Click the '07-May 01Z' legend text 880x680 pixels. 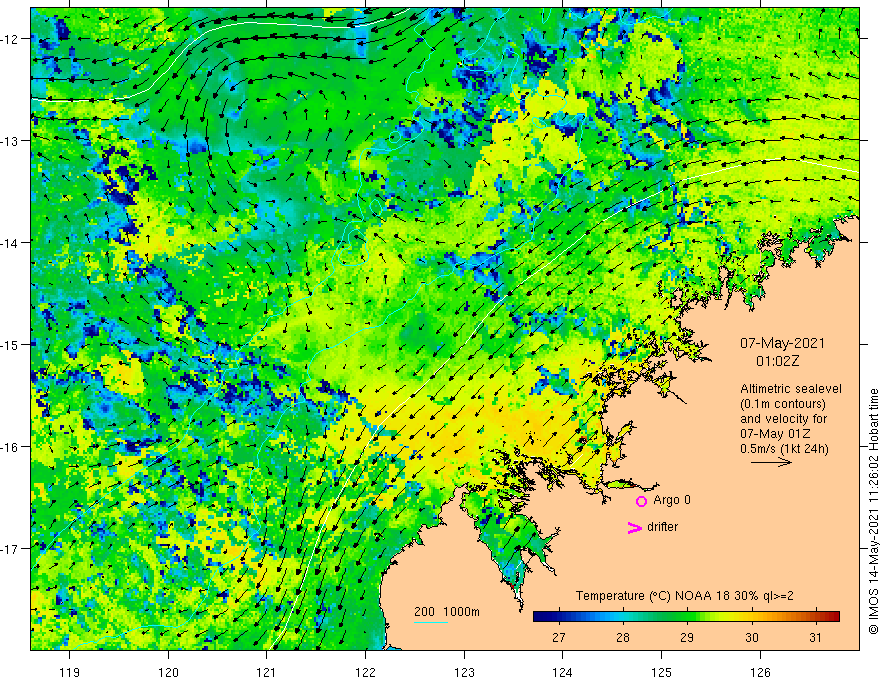click(x=774, y=434)
